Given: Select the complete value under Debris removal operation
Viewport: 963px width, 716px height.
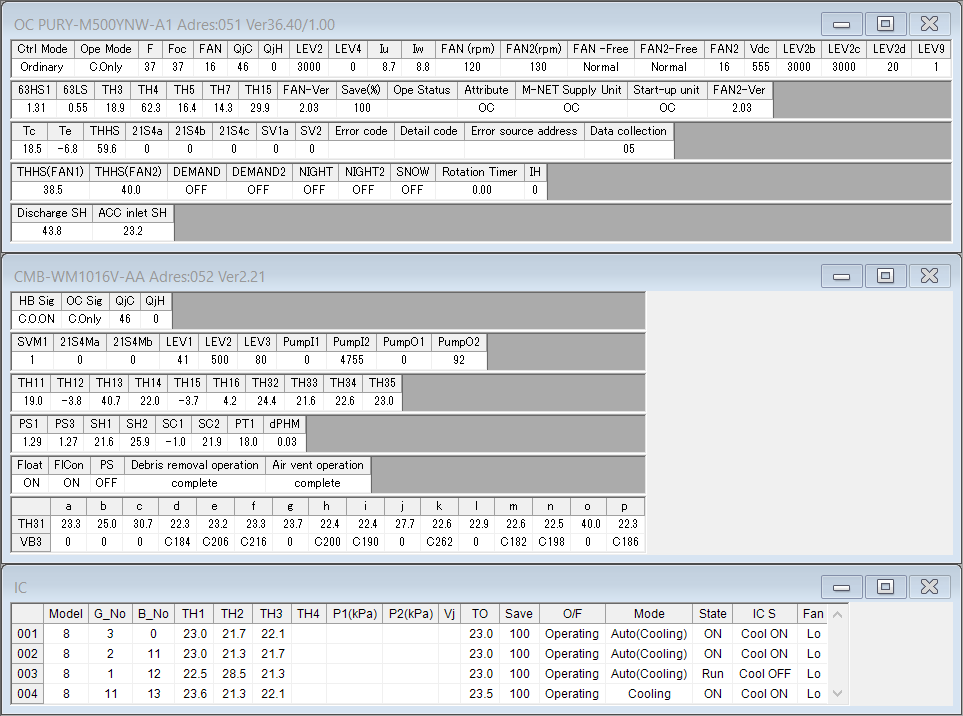Looking at the screenshot, I should [x=193, y=483].
